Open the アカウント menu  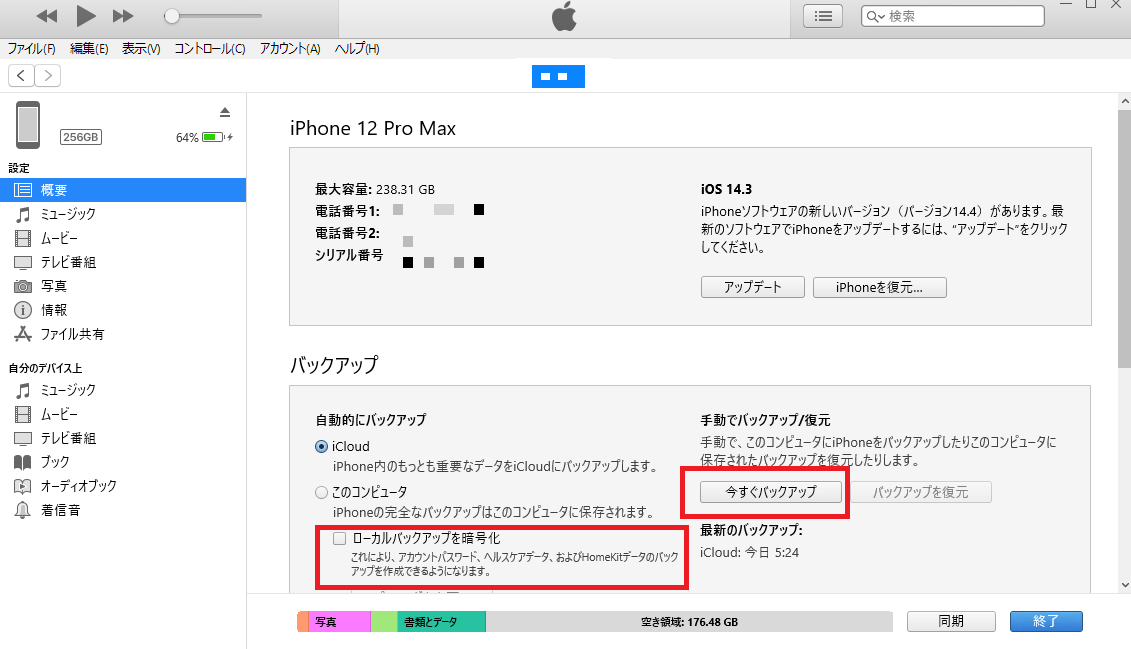point(288,48)
